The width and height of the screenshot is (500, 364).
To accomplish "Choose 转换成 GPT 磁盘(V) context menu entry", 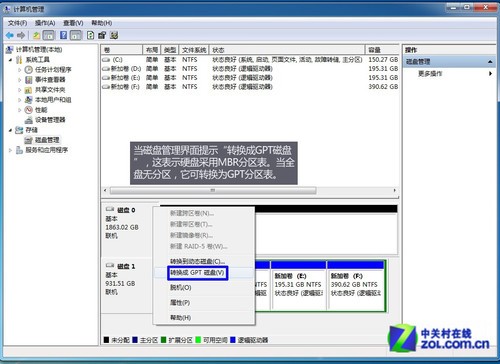I will click(x=197, y=273).
